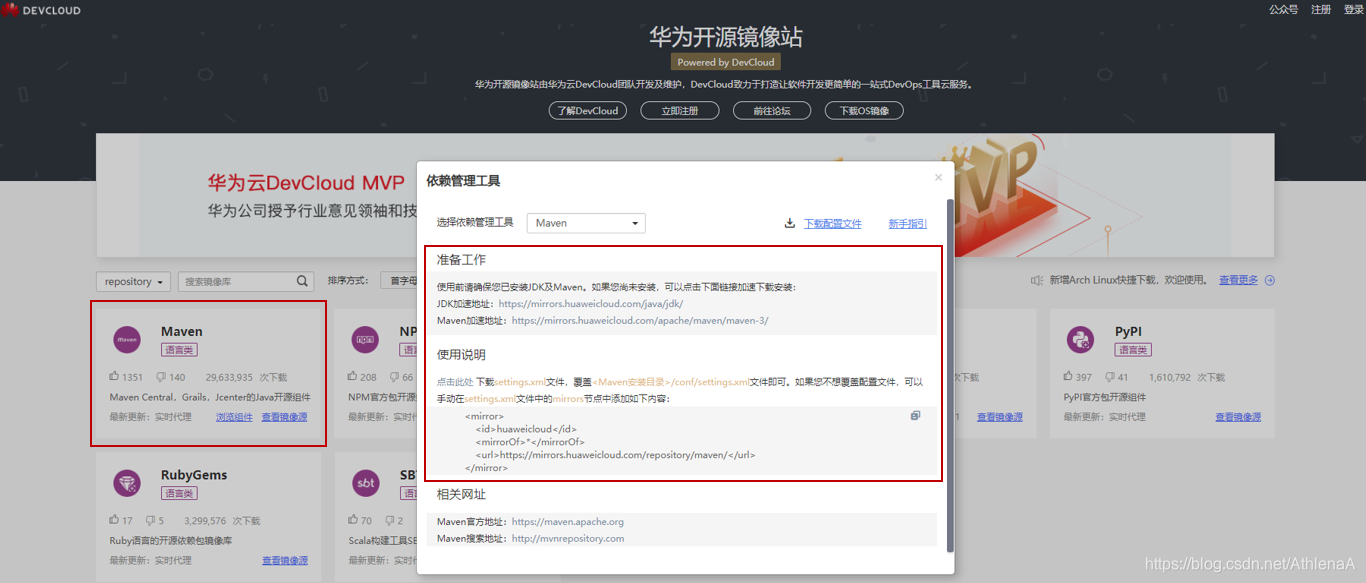Click the search magnifier icon
The width and height of the screenshot is (1366, 583).
coord(303,282)
